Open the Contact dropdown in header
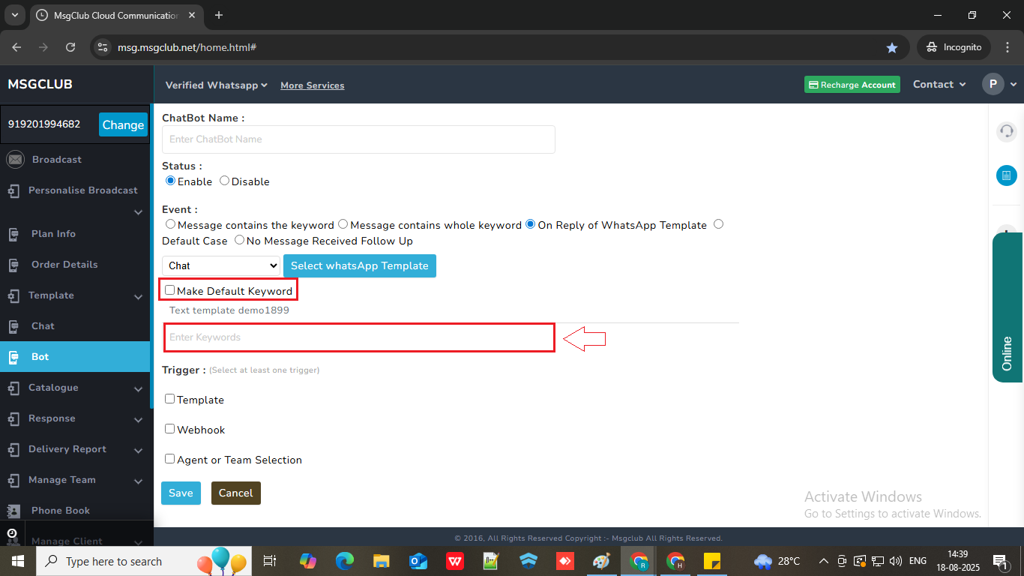 pos(939,84)
